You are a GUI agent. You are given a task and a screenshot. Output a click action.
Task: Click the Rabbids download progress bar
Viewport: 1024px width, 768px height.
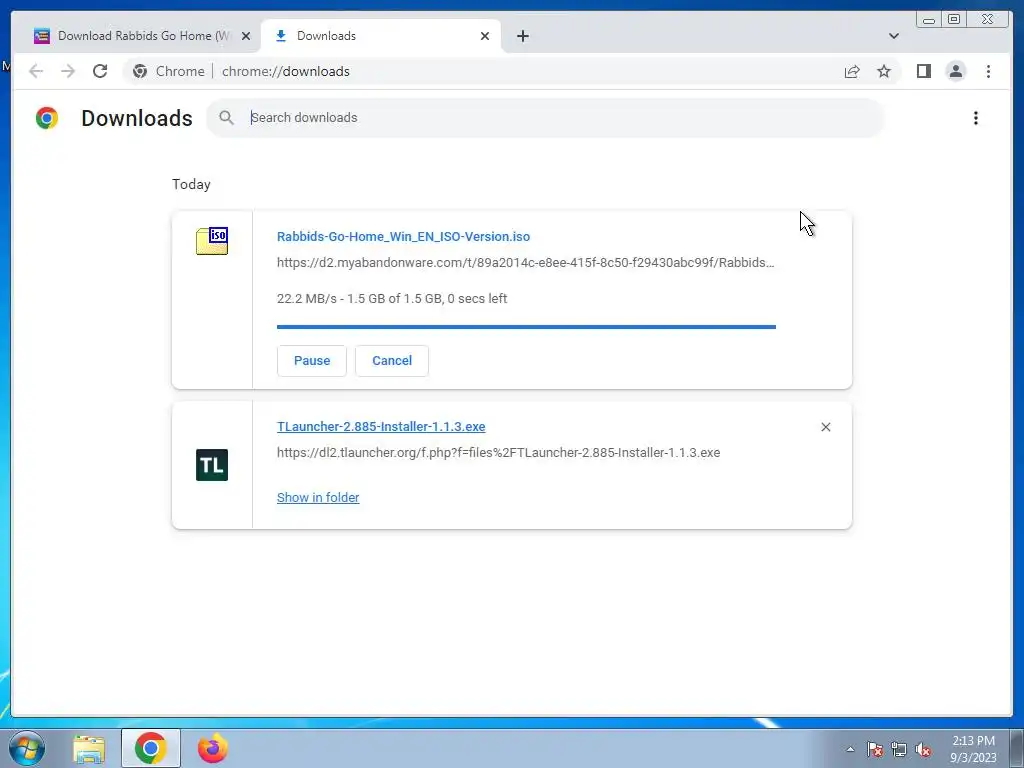[x=526, y=327]
